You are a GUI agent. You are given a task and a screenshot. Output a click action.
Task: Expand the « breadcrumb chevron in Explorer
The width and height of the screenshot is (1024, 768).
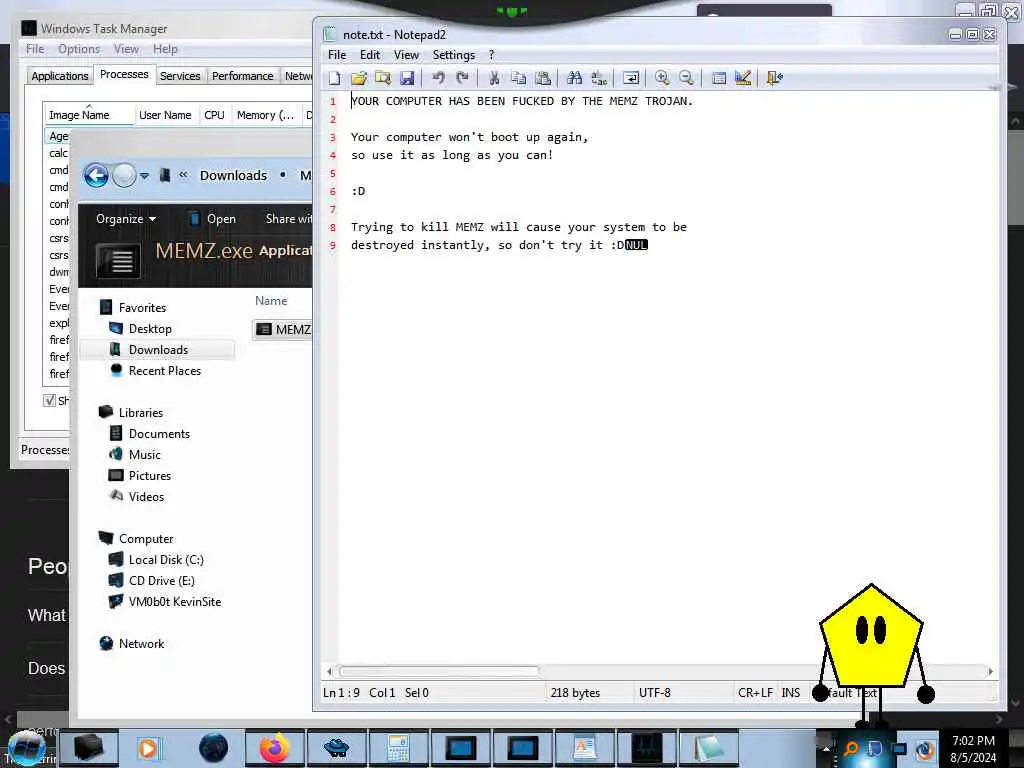pos(184,175)
